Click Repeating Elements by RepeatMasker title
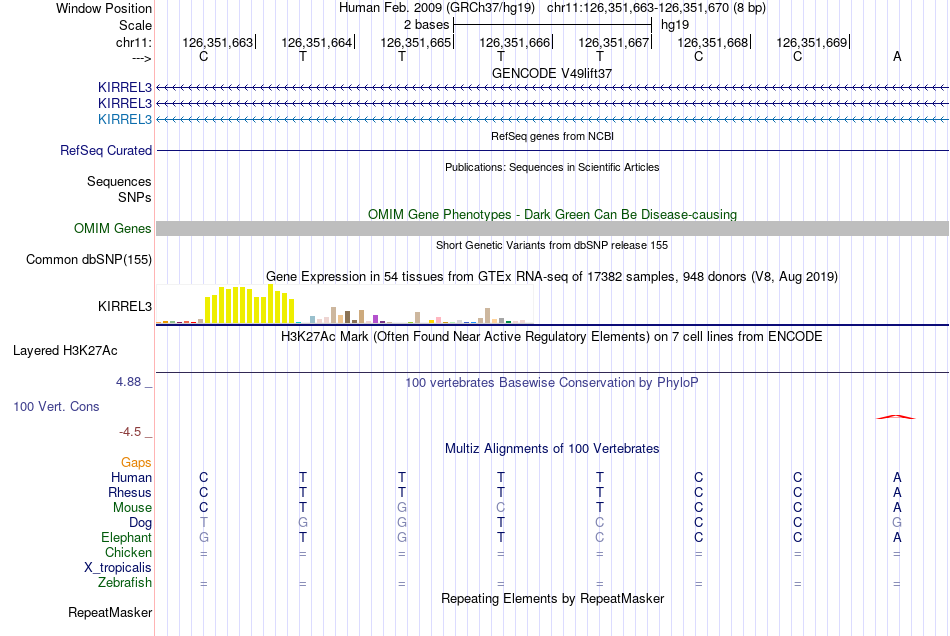950x636 pixels. click(x=552, y=598)
